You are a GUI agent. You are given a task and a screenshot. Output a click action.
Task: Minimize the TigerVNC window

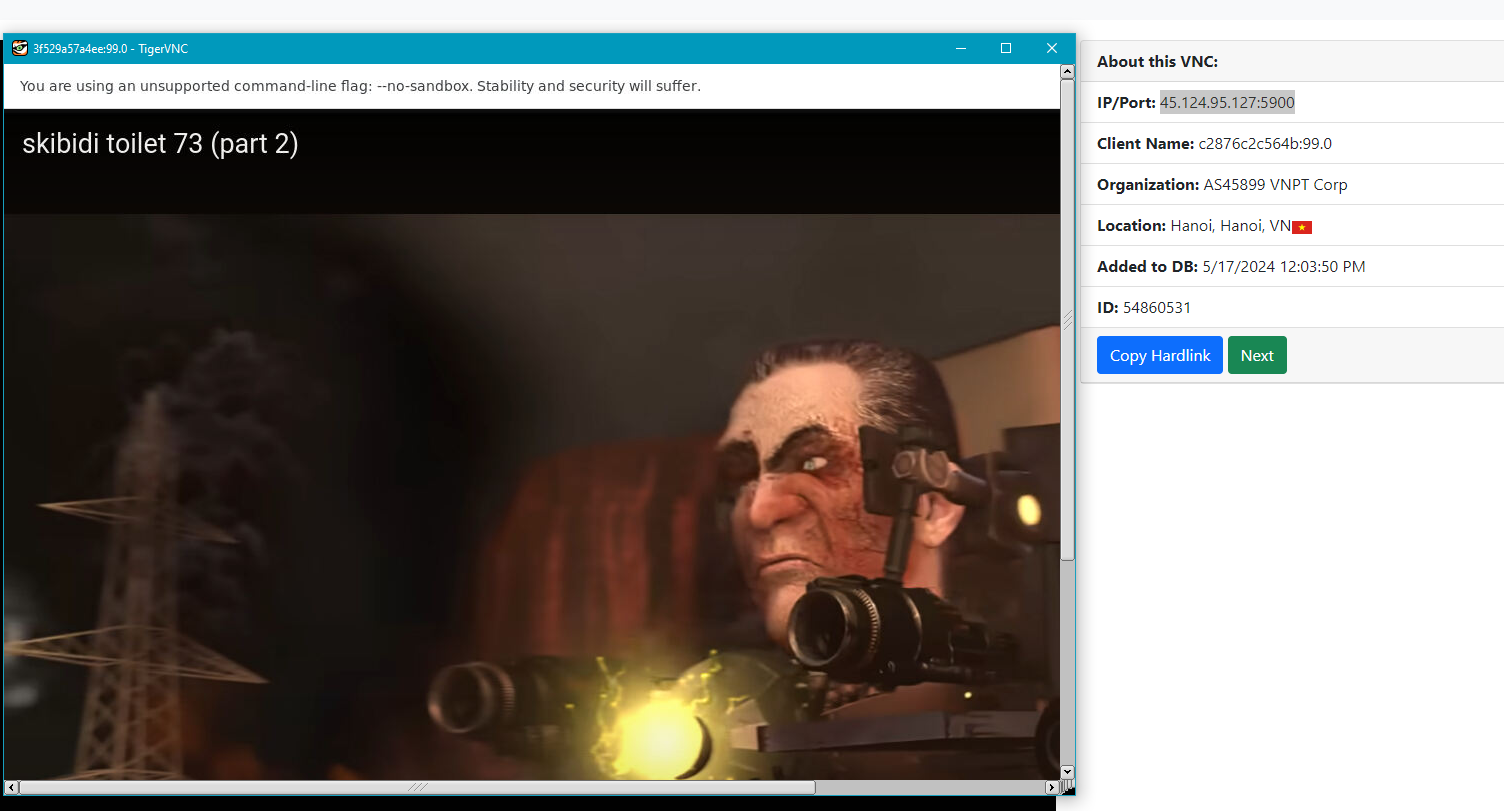pyautogui.click(x=960, y=48)
